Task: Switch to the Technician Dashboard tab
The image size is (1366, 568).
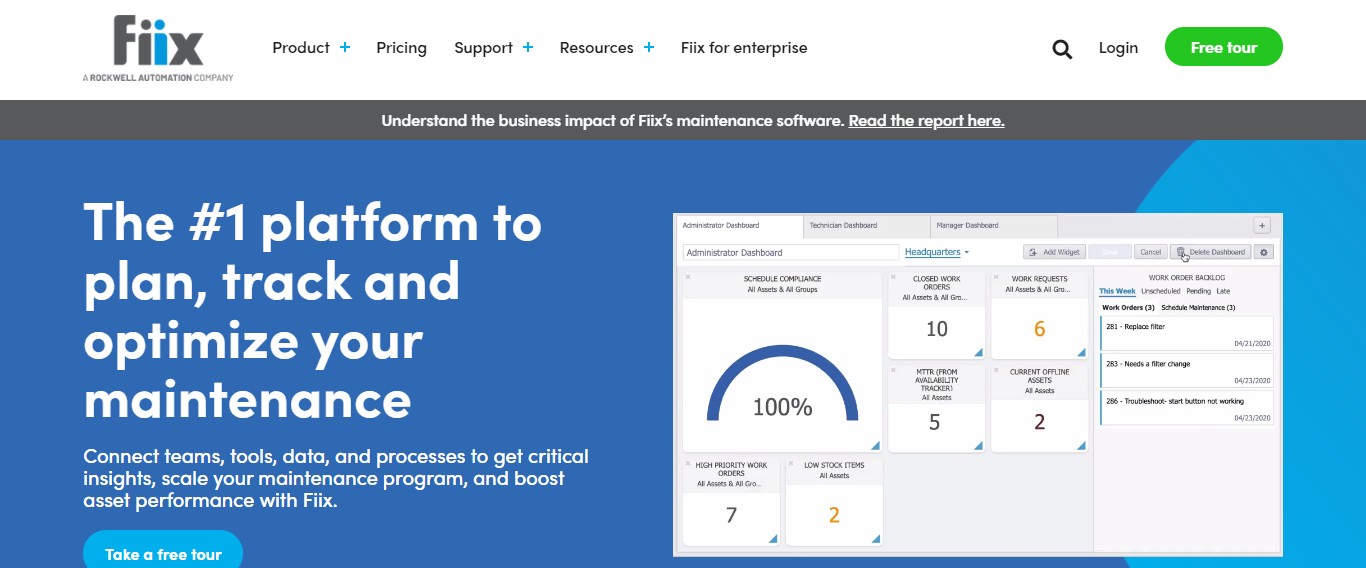Action: [867, 226]
